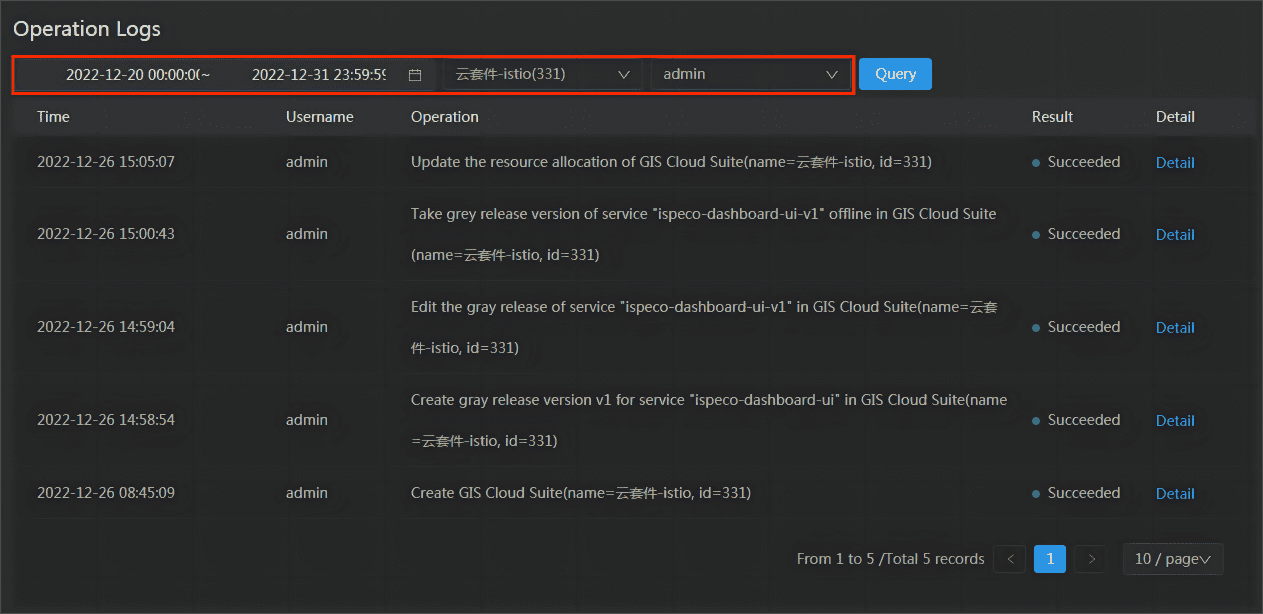Click the 'Update the resource allocation' operation text

pos(671,161)
